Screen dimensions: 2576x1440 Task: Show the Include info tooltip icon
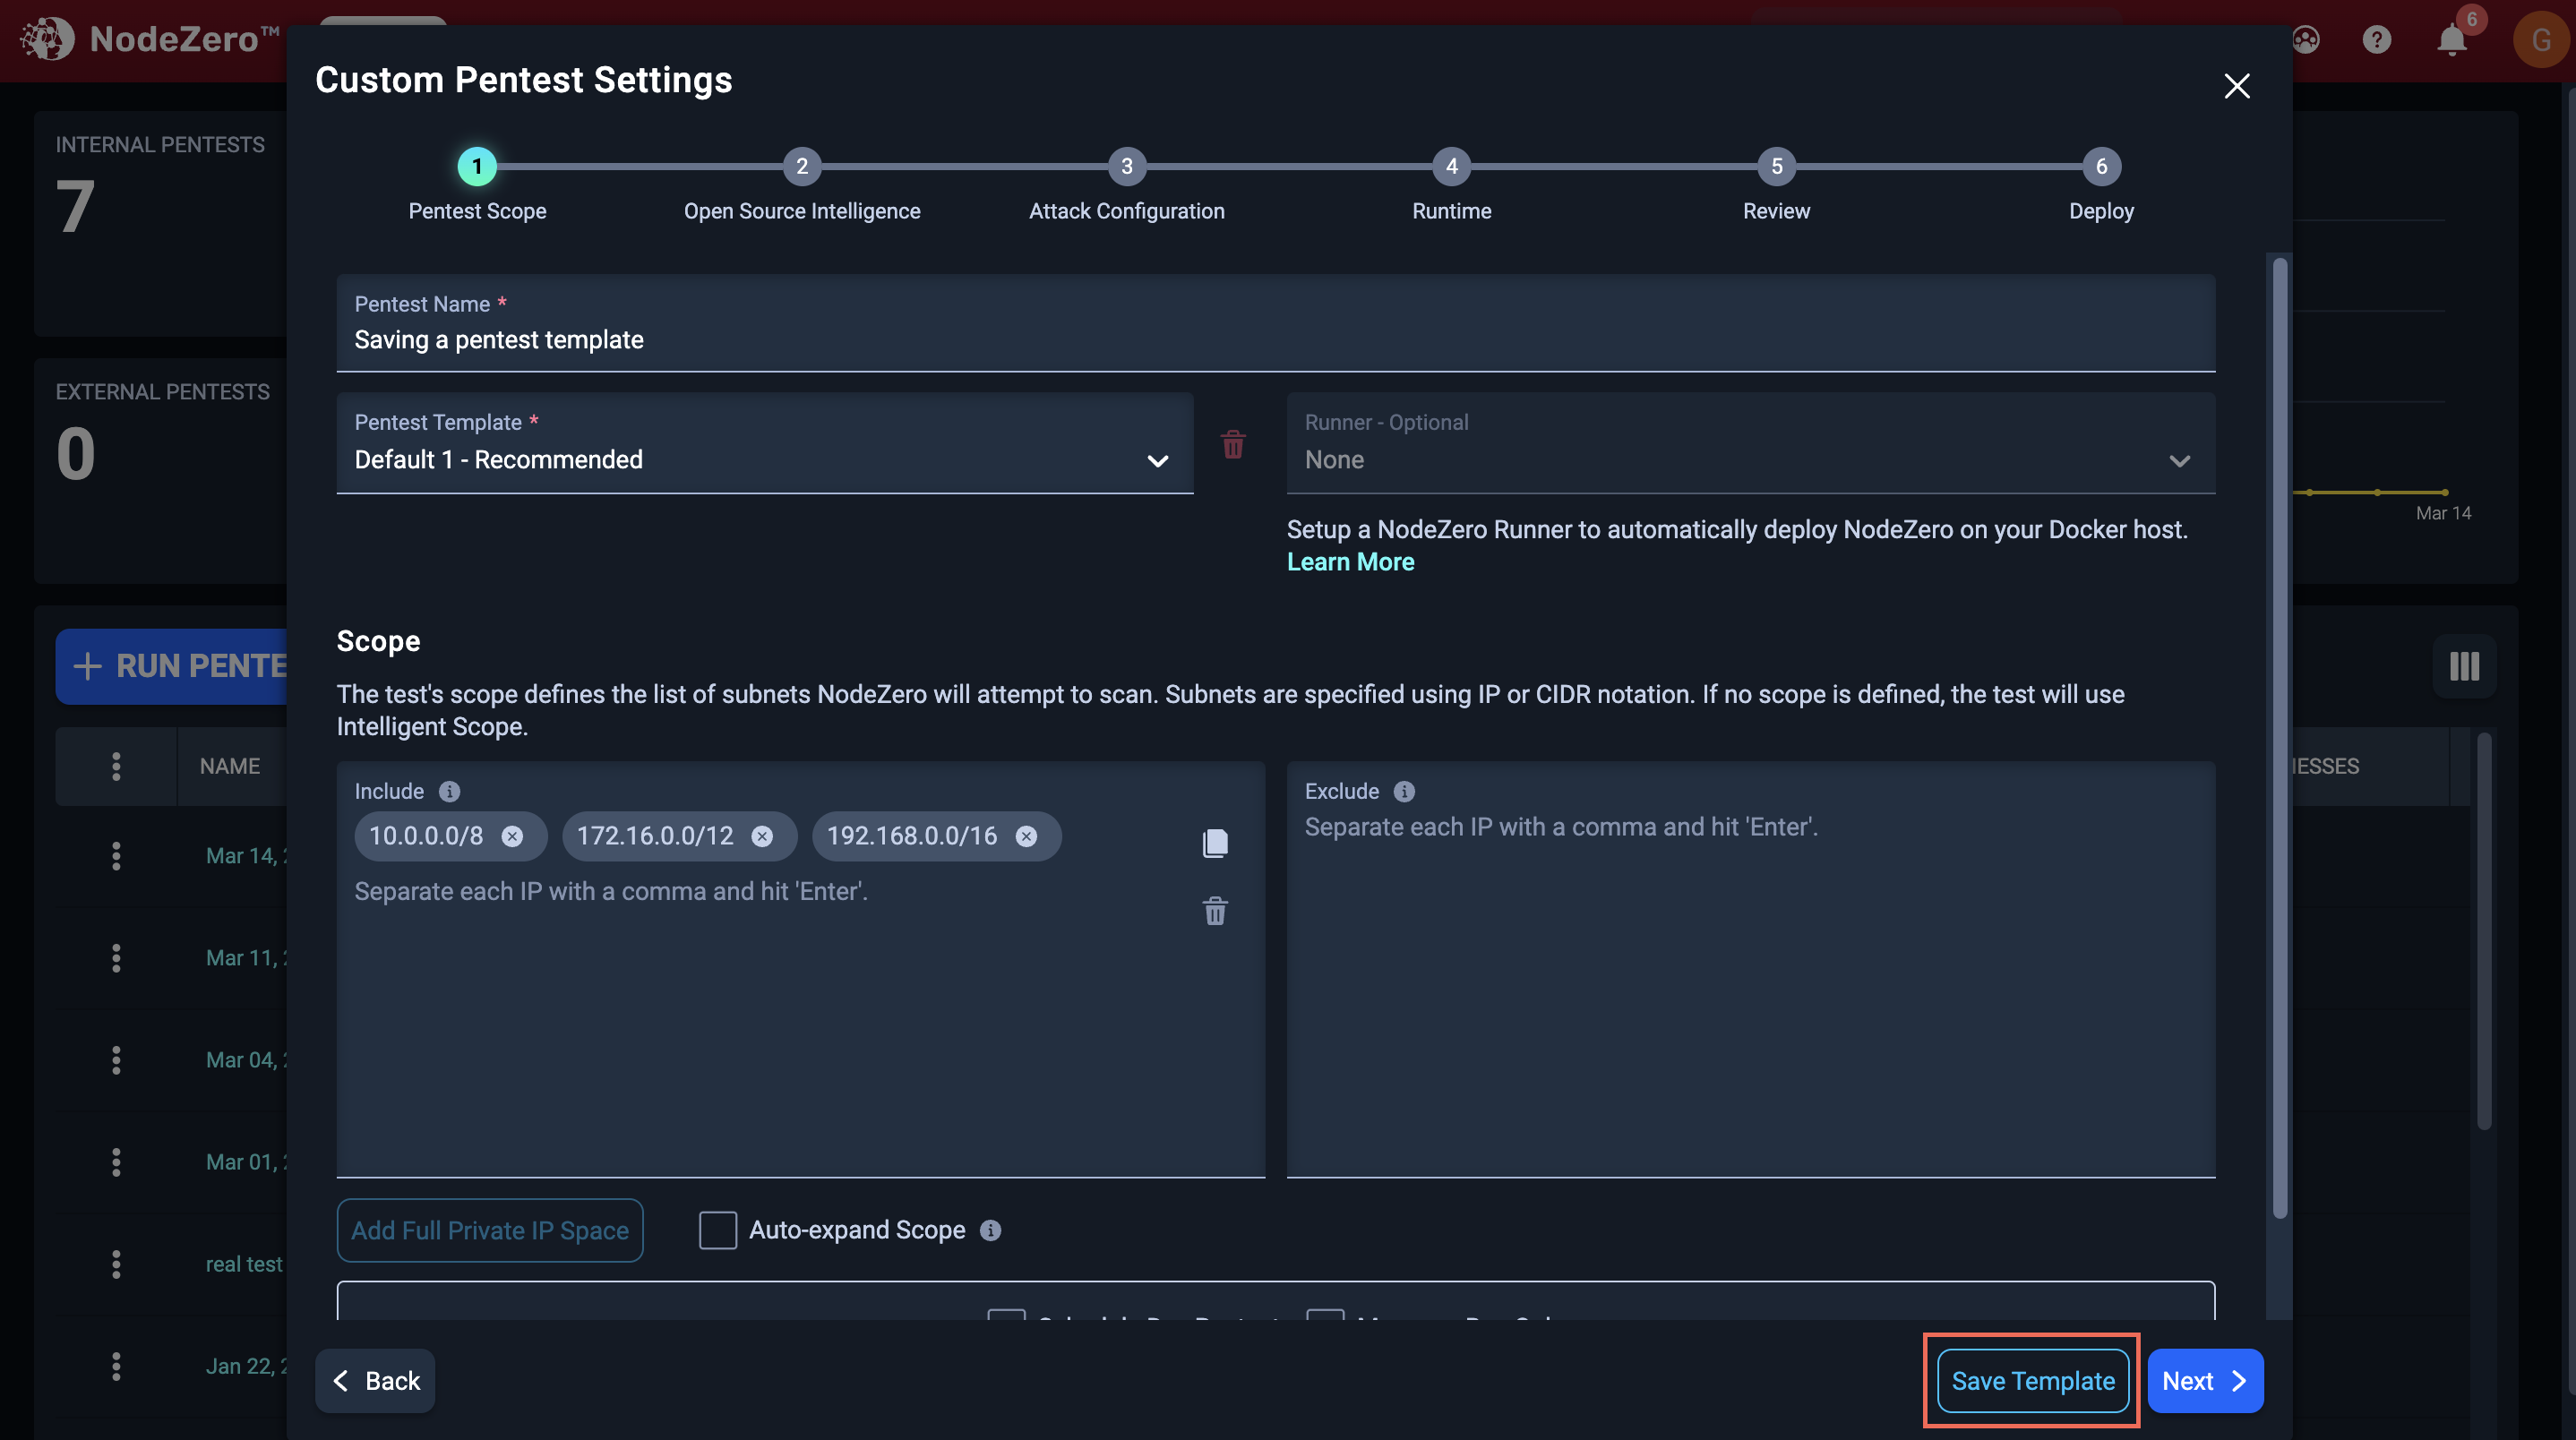449,791
